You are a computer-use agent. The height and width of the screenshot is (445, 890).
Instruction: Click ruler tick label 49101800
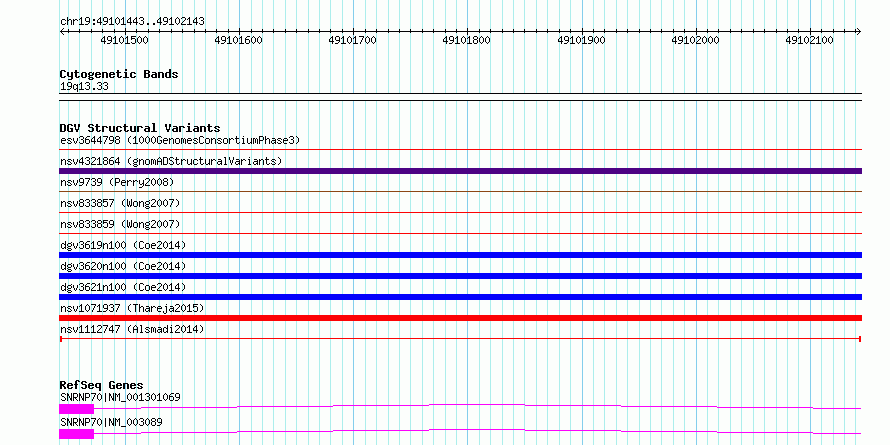(467, 40)
